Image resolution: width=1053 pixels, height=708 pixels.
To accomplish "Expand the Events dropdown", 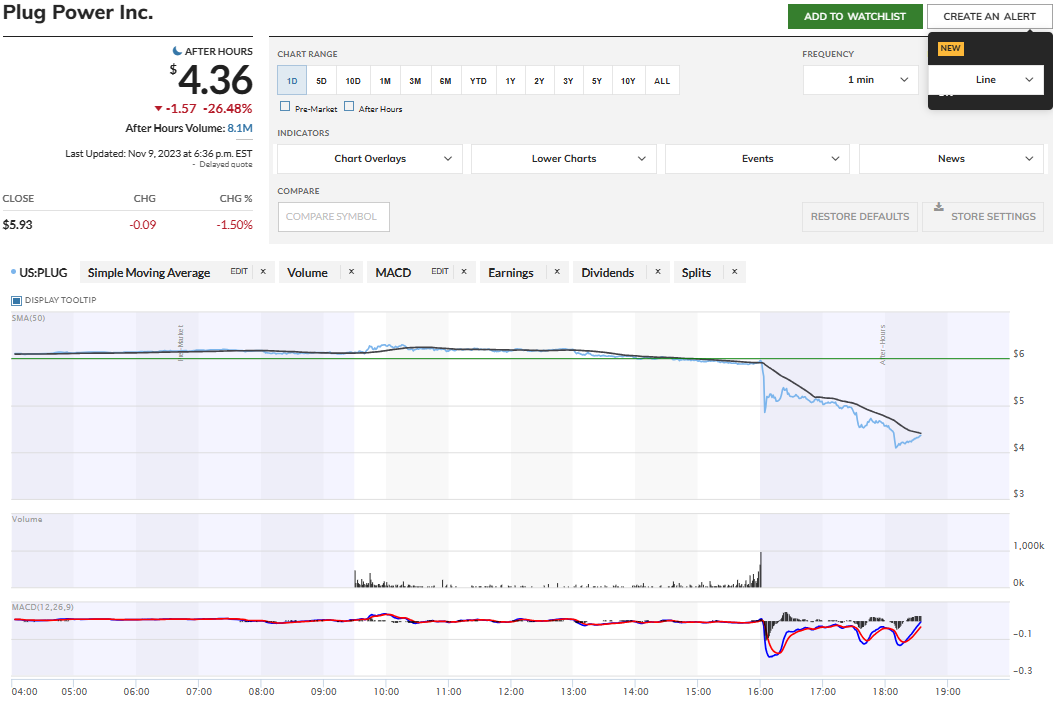I will [x=758, y=159].
